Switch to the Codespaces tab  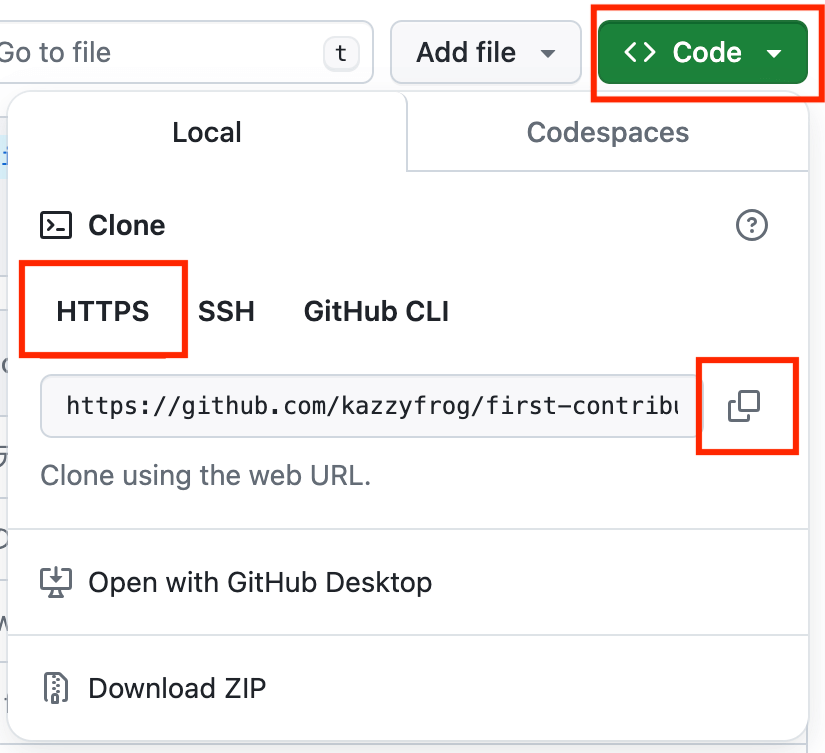click(607, 132)
